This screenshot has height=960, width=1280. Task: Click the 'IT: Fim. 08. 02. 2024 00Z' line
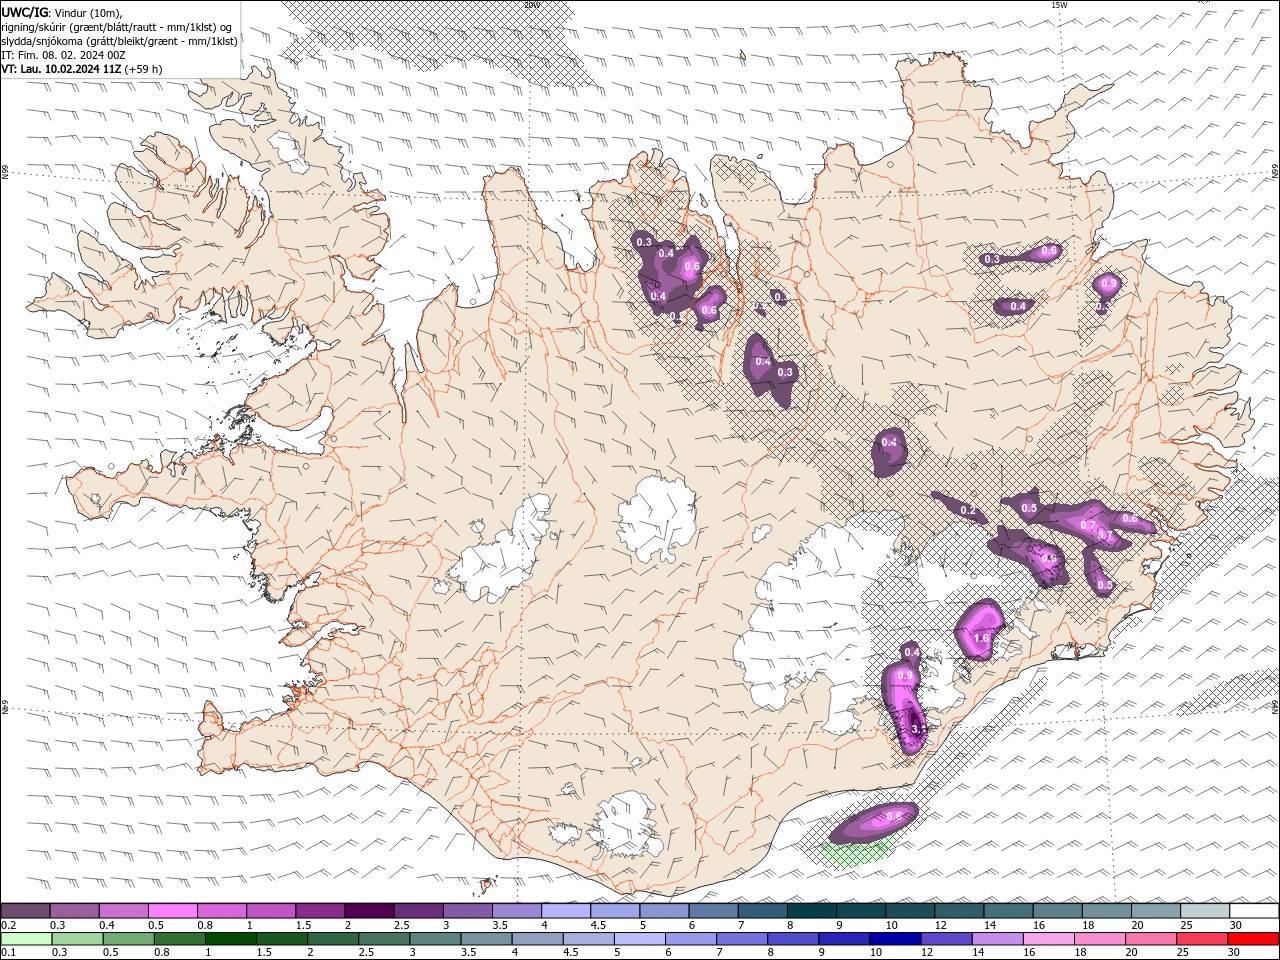[x=63, y=55]
